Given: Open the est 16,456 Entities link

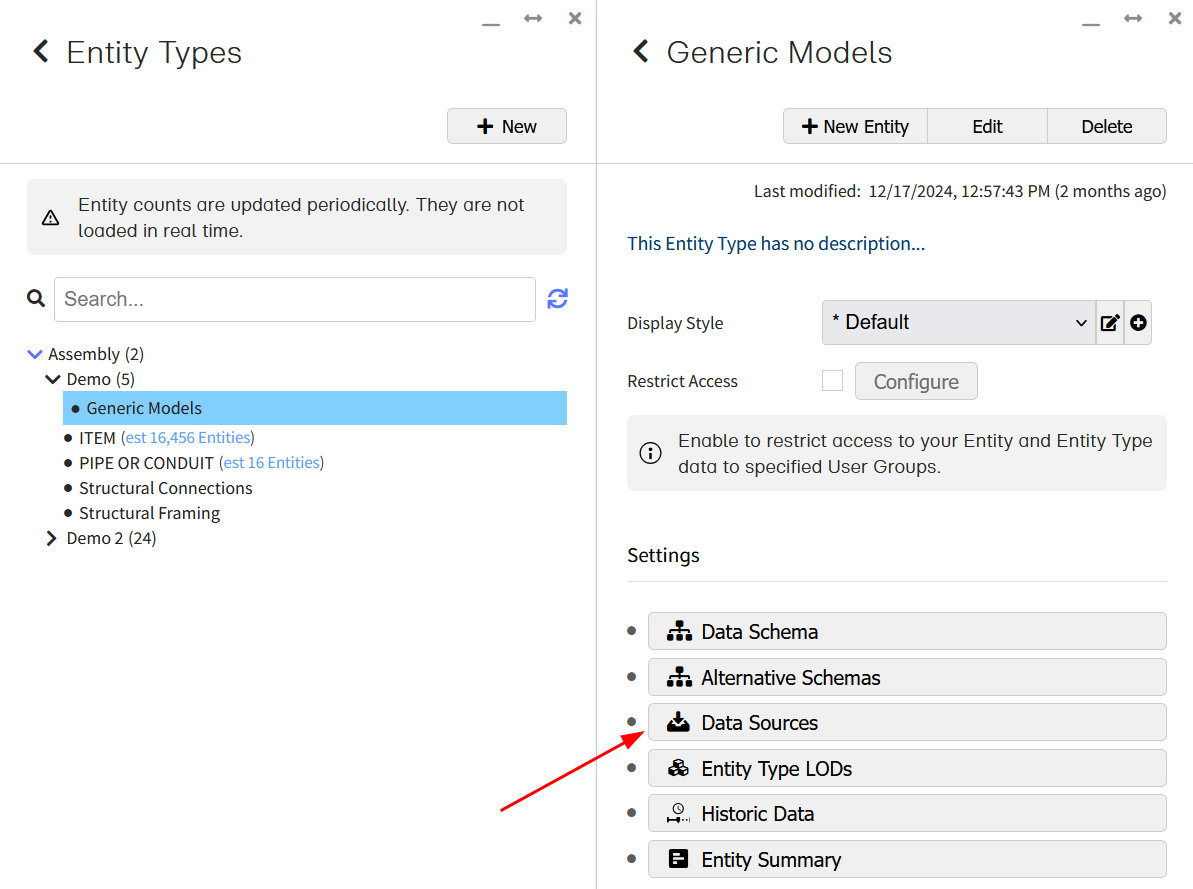Looking at the screenshot, I should coord(188,437).
